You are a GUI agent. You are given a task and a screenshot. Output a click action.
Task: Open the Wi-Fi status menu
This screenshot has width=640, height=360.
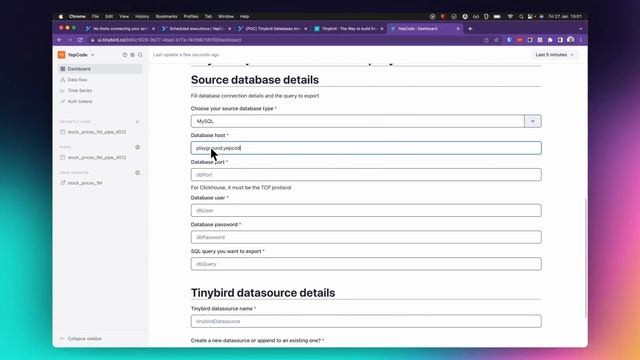click(x=510, y=16)
